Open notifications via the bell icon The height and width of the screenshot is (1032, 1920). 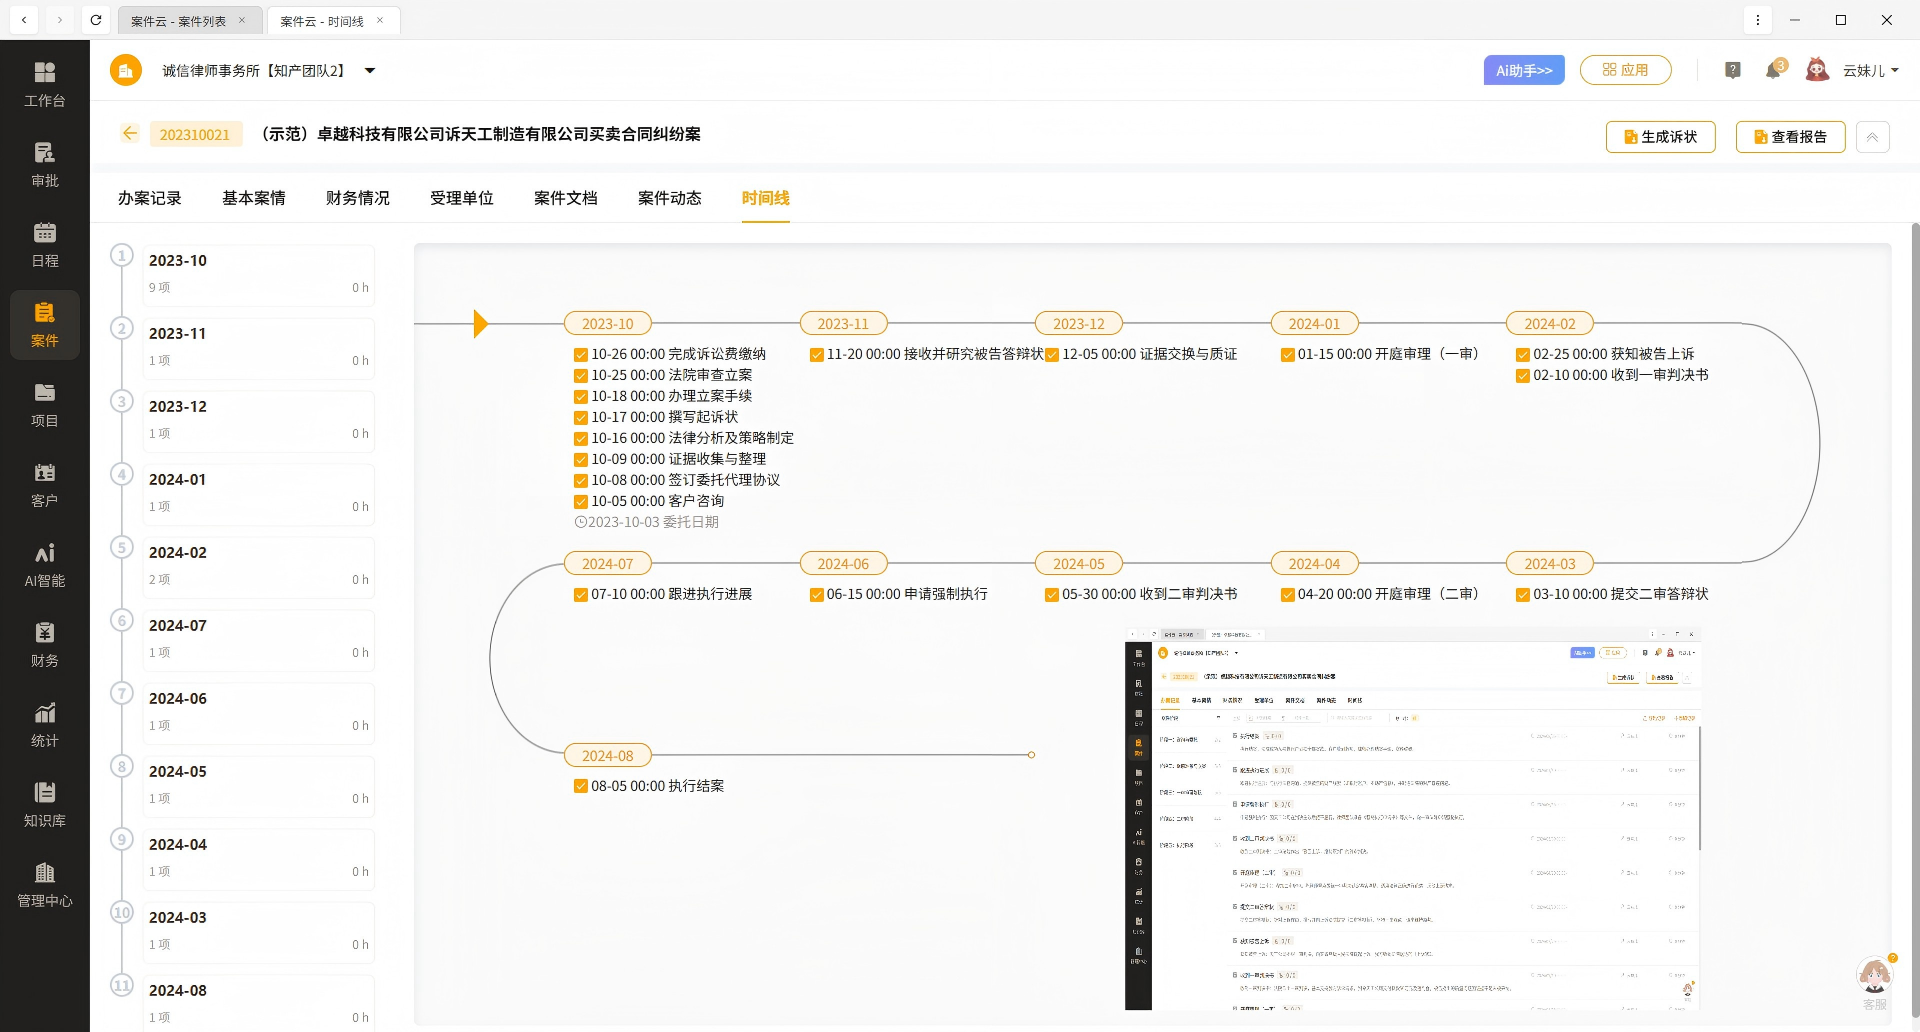click(1774, 69)
